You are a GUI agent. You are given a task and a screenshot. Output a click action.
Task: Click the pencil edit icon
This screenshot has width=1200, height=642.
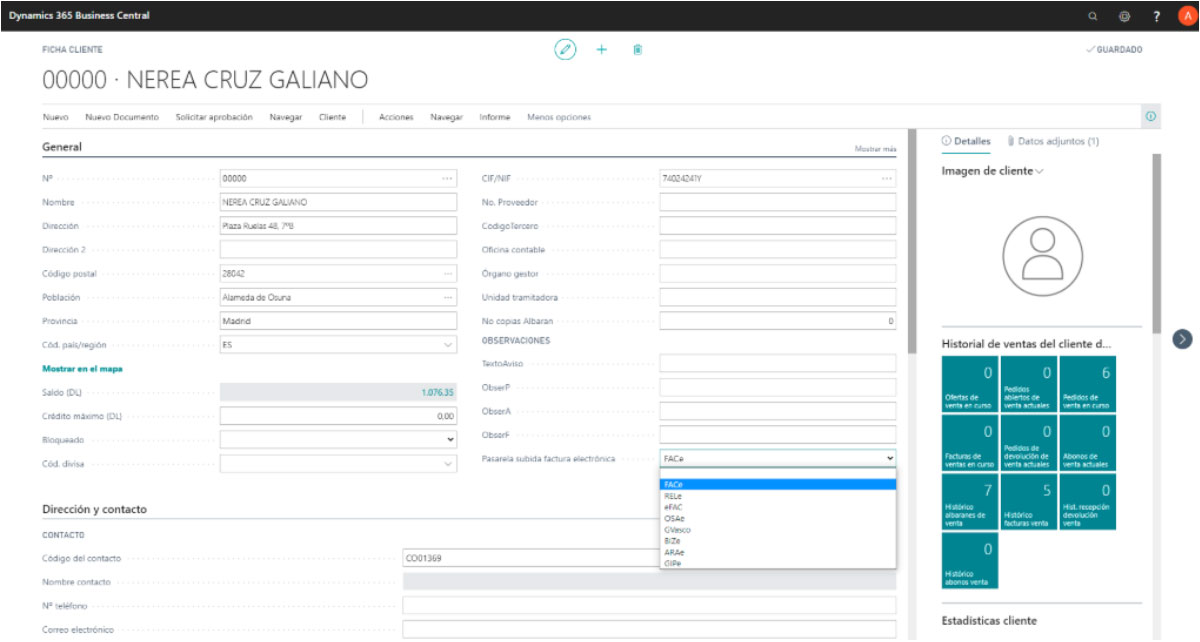(566, 49)
